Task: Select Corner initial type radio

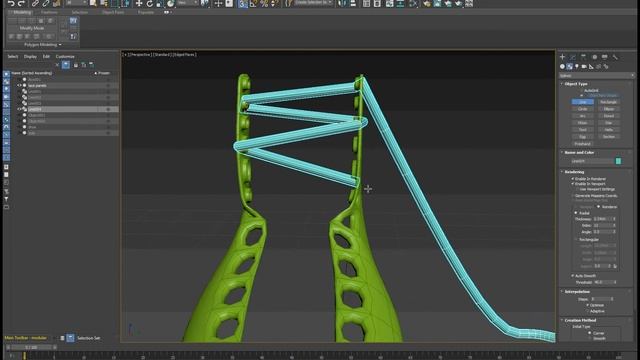Action: point(589,333)
